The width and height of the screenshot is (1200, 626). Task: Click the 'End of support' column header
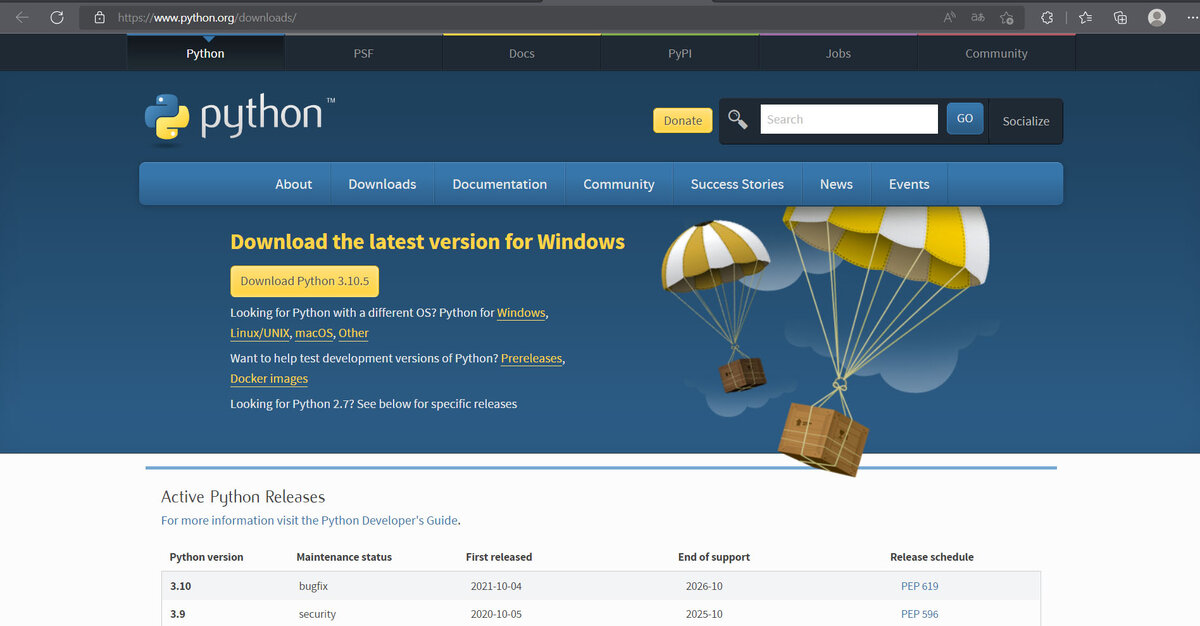[x=714, y=557]
